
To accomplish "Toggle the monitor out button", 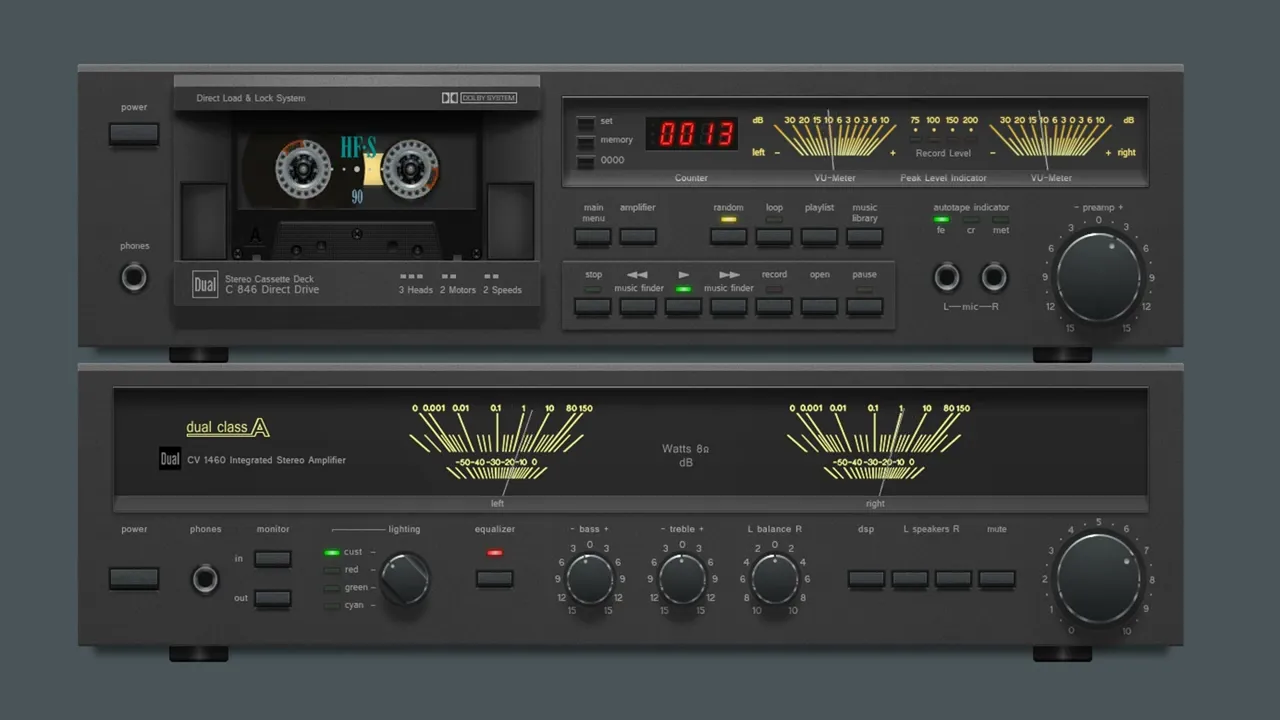I will 273,599.
